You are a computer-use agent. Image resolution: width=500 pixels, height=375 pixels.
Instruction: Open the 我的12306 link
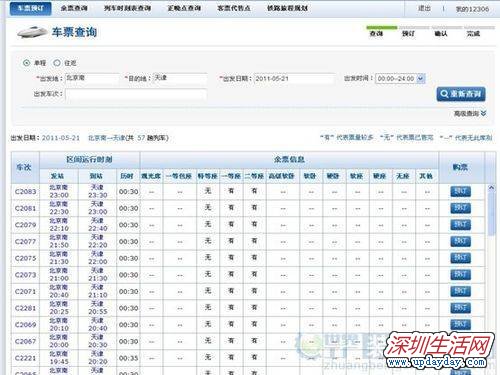(x=472, y=9)
